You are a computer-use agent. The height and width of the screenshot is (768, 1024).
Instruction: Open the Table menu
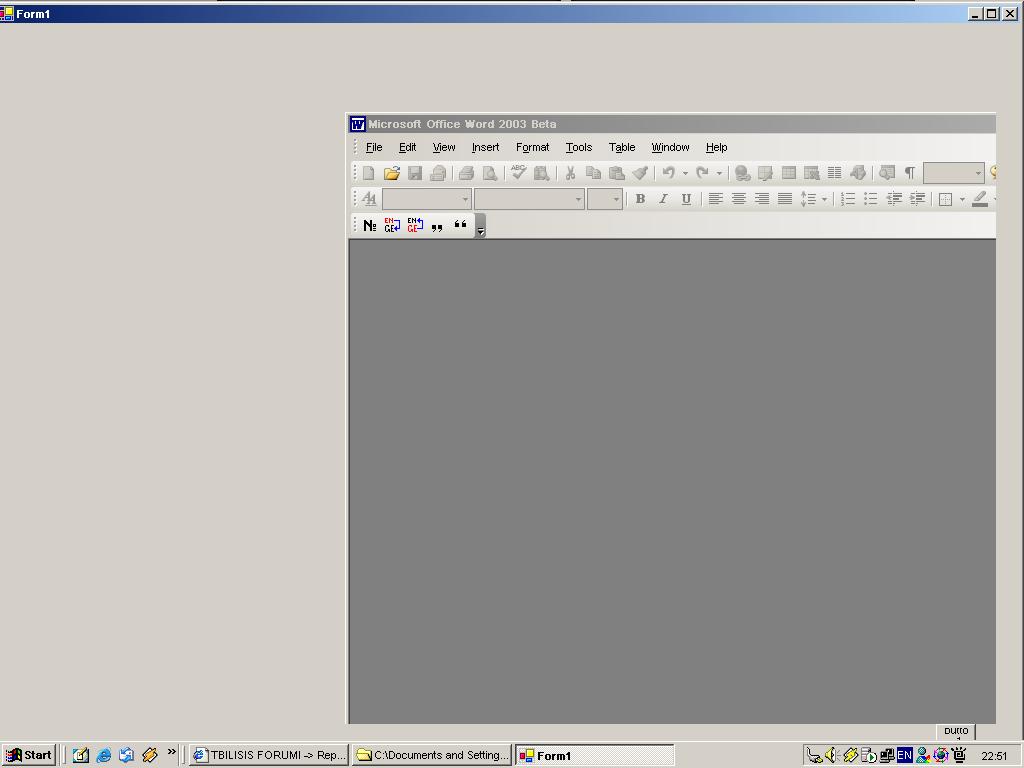click(622, 148)
